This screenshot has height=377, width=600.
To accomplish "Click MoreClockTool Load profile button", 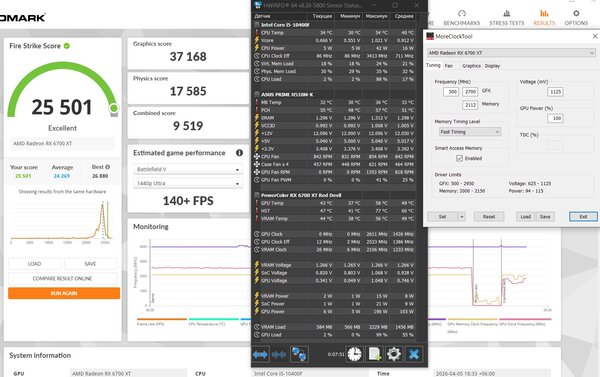I will point(525,217).
